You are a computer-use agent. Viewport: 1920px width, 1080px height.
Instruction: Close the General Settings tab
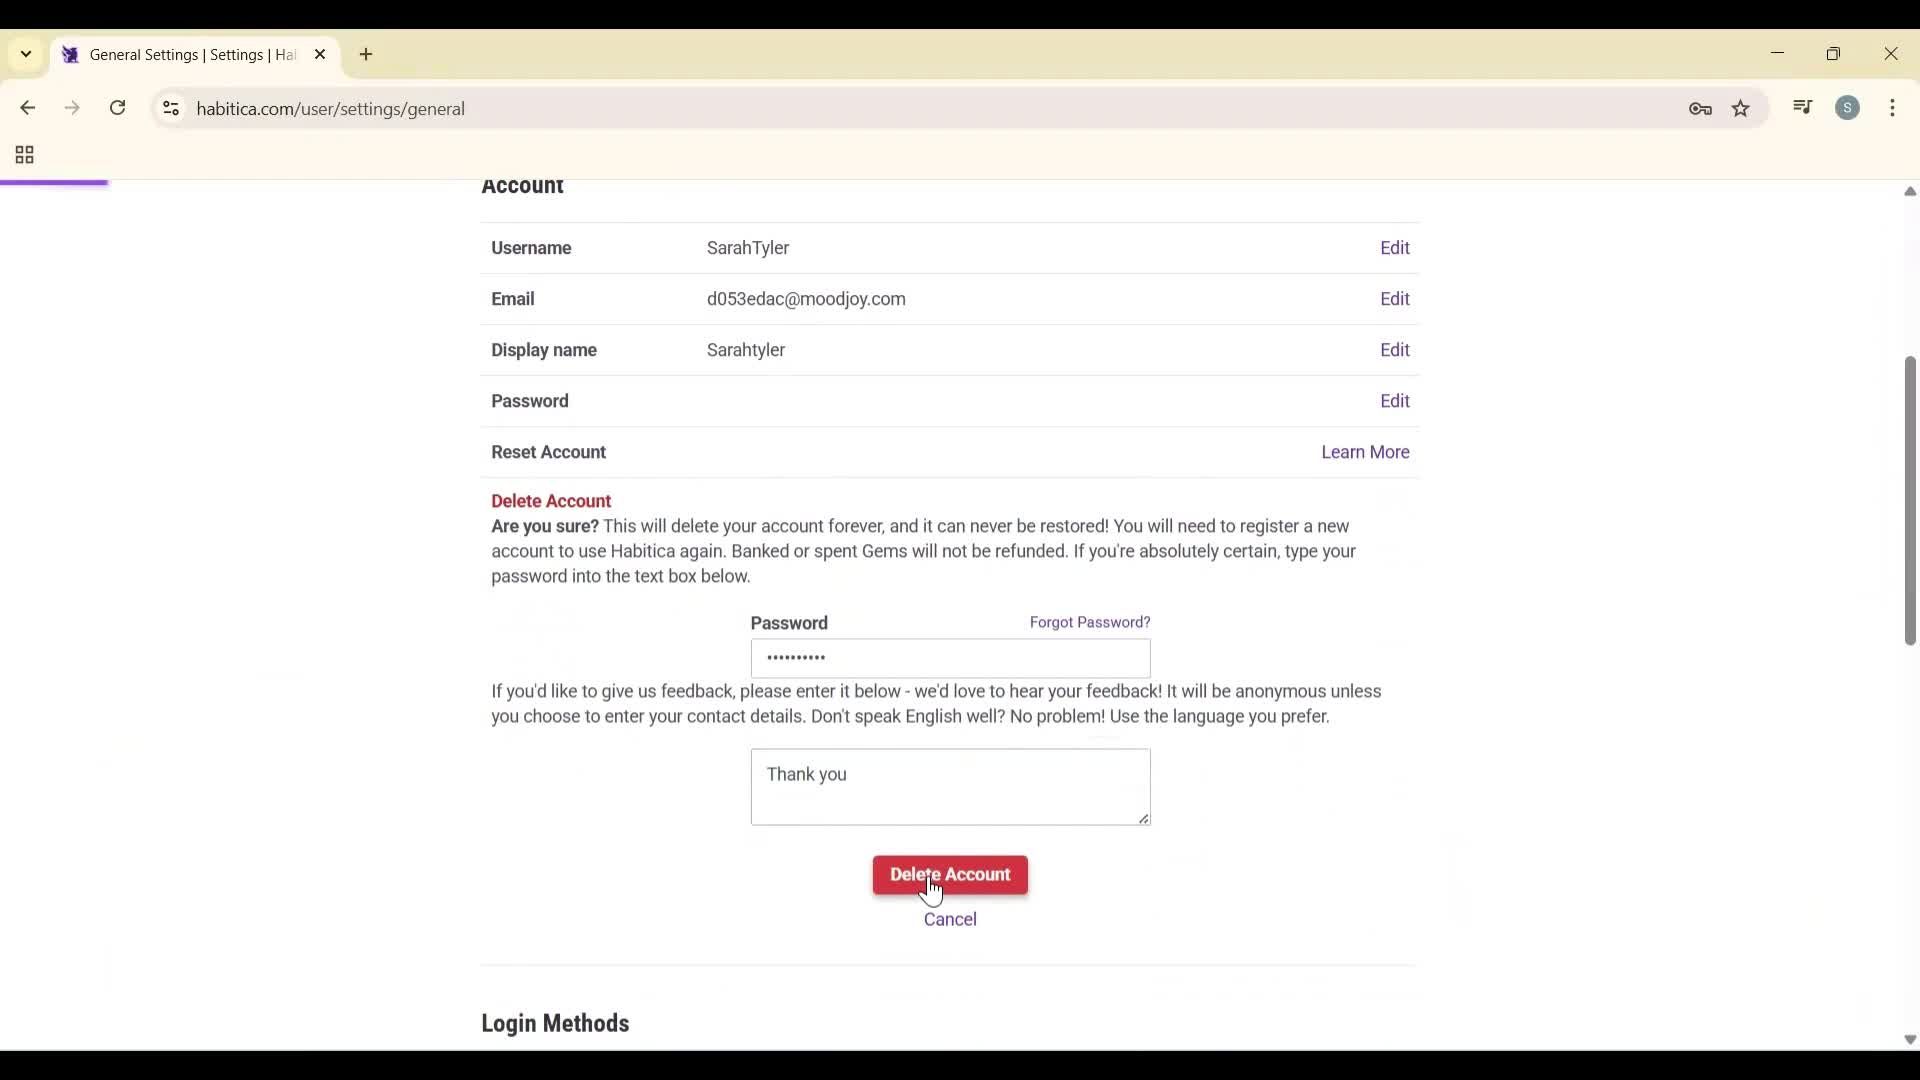320,55
